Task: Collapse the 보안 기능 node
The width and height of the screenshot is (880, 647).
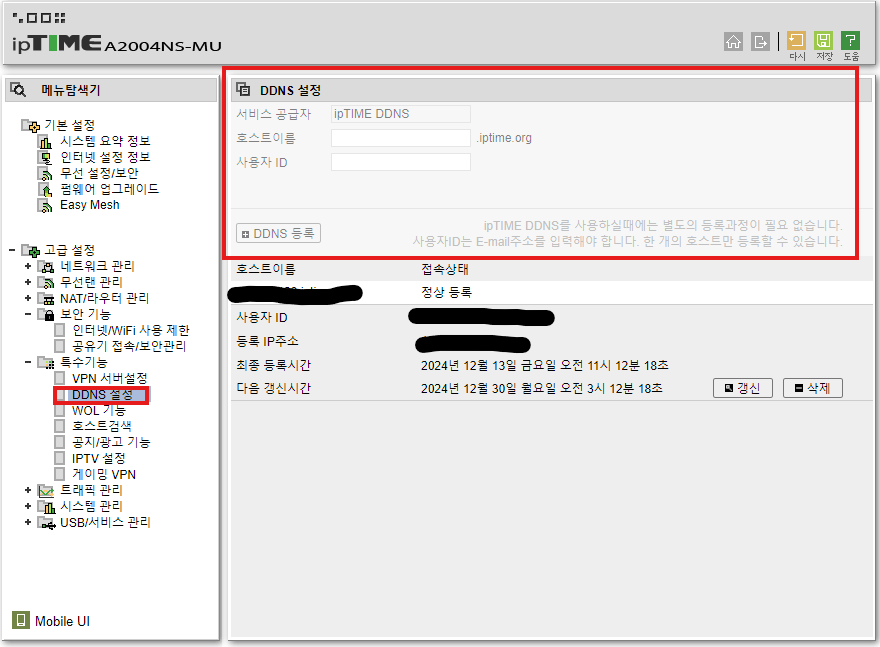Action: (28, 314)
